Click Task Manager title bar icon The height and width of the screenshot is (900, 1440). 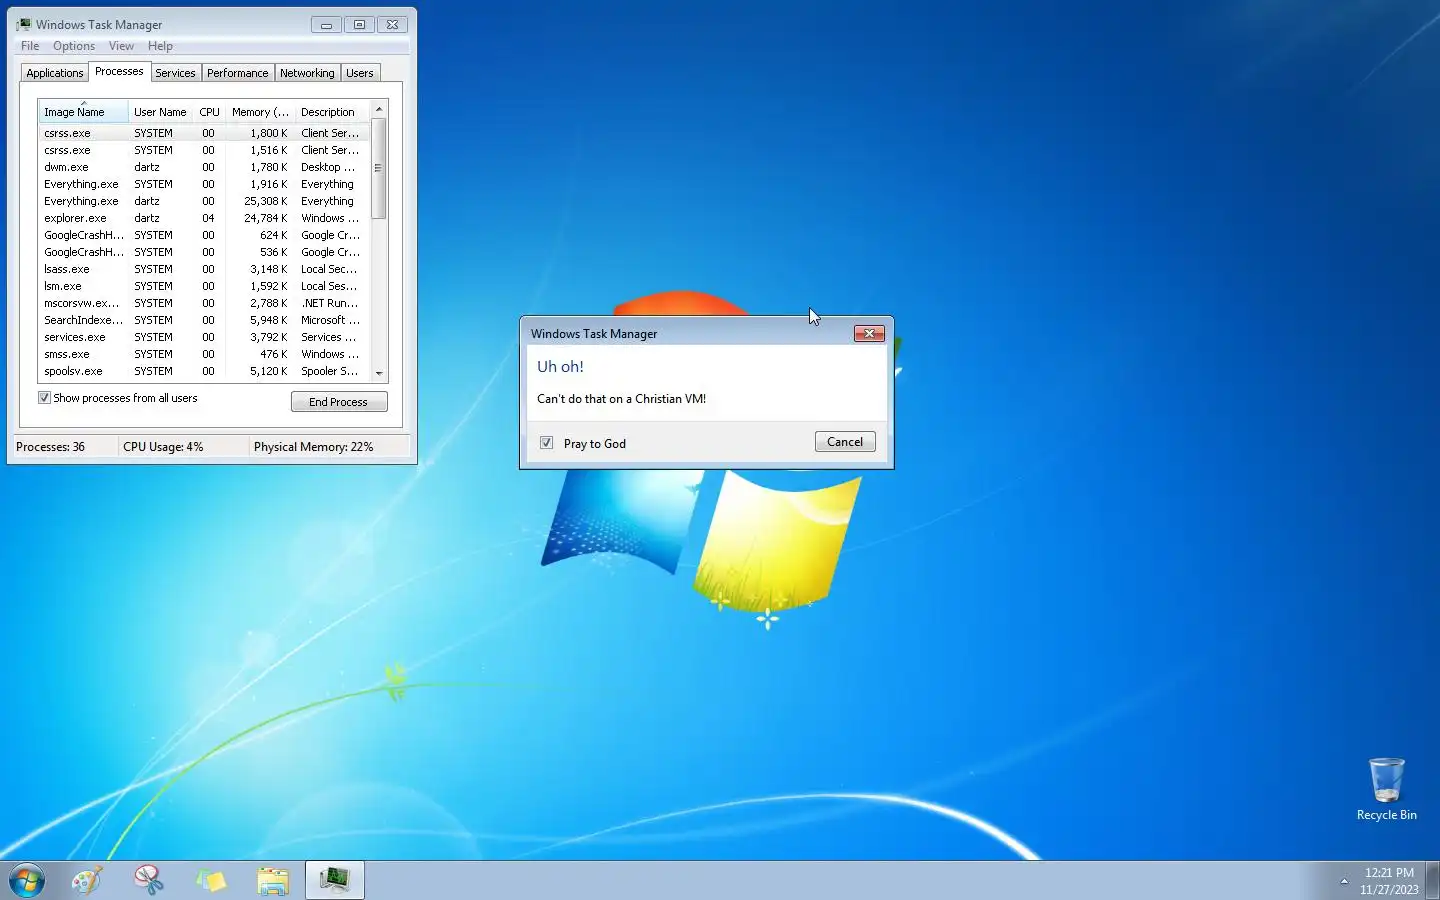pos(24,24)
